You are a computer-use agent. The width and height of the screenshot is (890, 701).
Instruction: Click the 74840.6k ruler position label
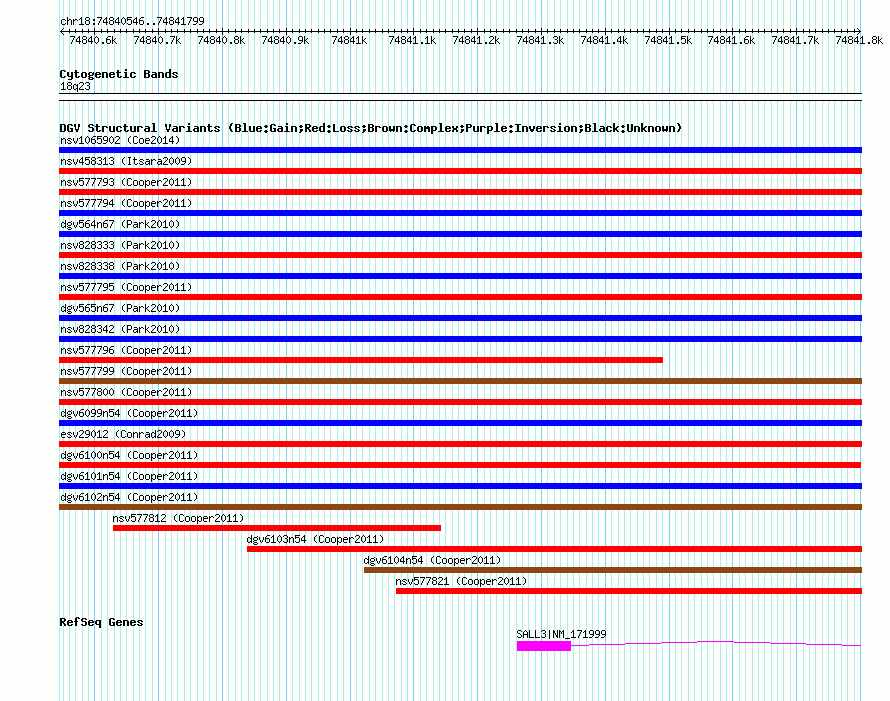coord(93,41)
